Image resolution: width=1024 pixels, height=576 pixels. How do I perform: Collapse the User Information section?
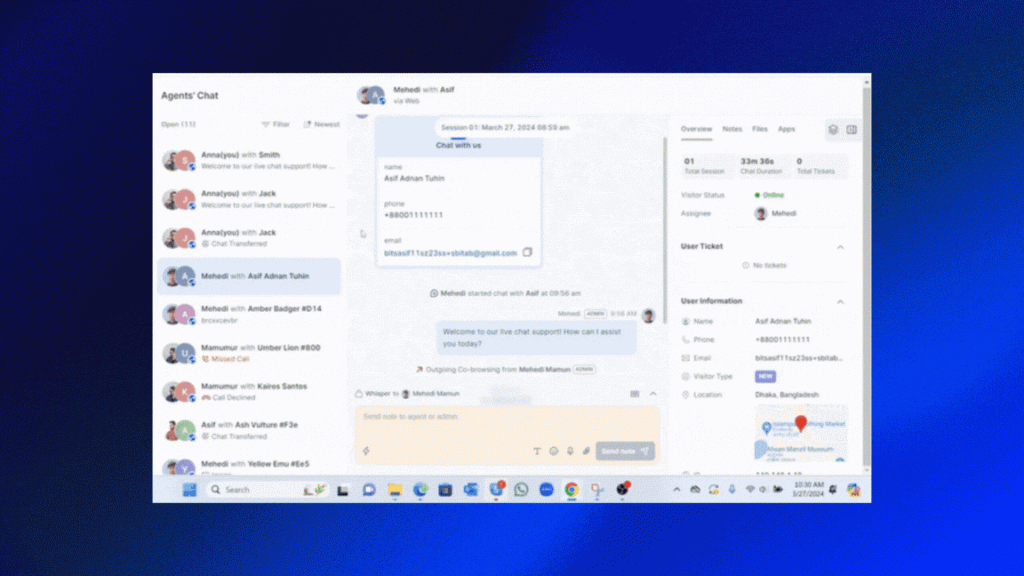(x=840, y=301)
